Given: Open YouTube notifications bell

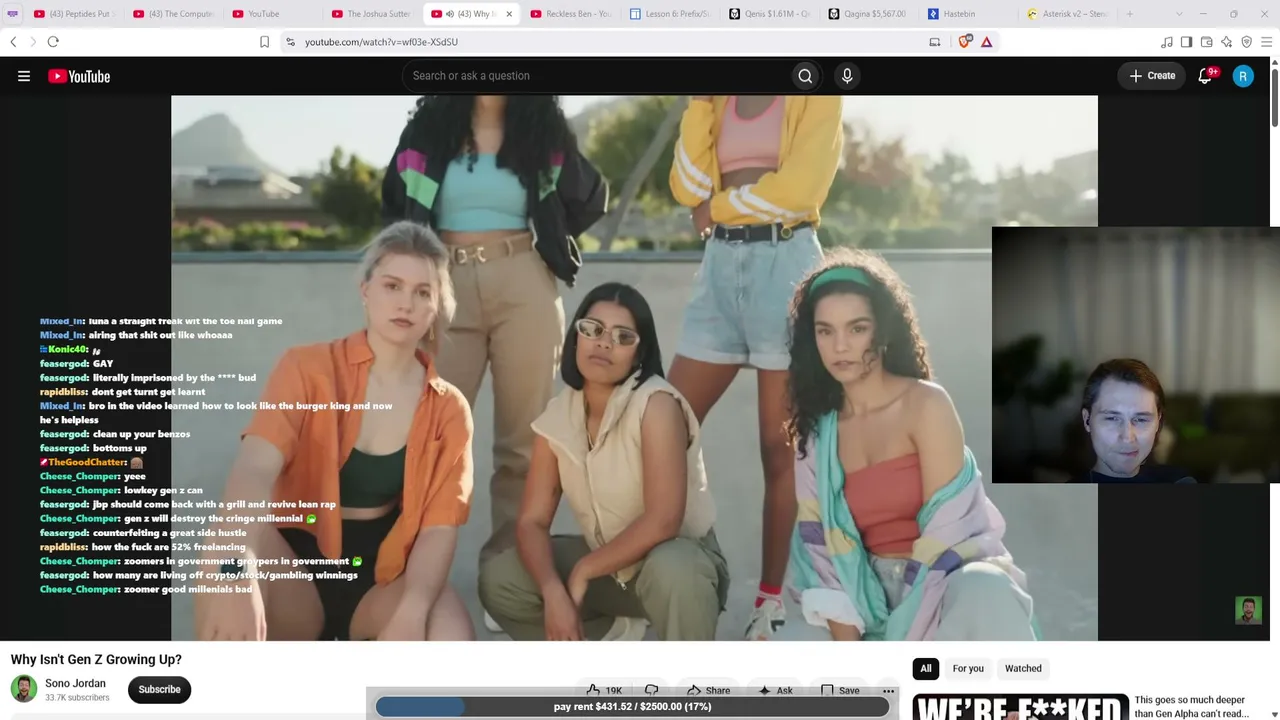Looking at the screenshot, I should tap(1205, 76).
